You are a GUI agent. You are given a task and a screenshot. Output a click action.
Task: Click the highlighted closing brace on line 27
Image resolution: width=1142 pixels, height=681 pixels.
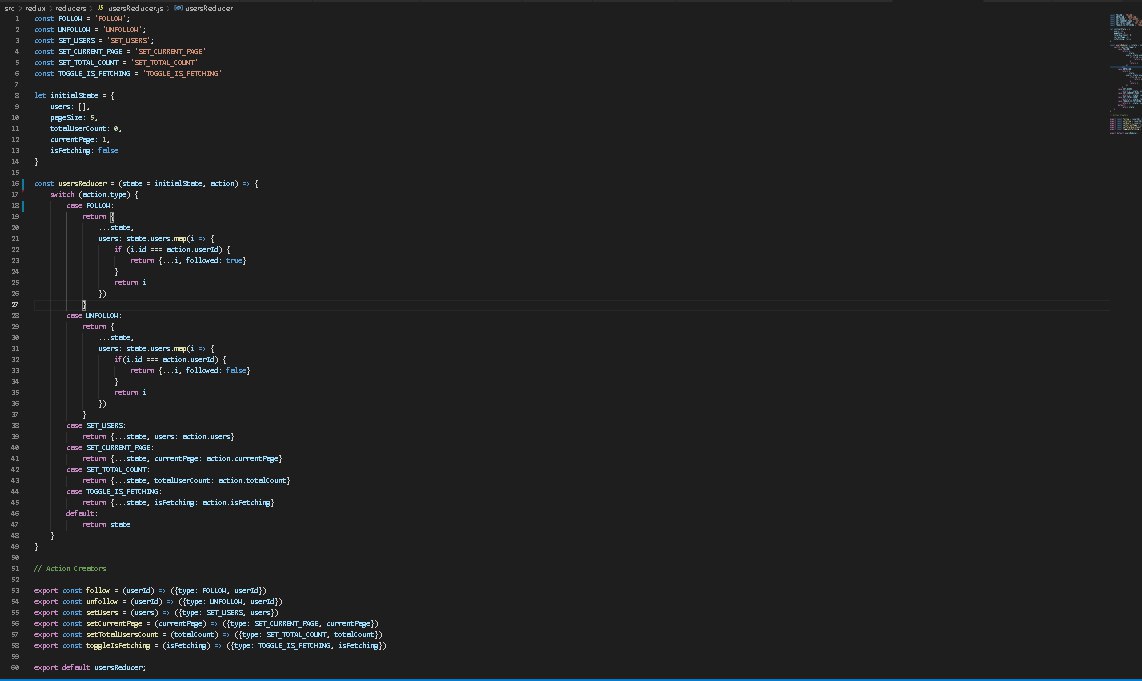click(x=84, y=304)
